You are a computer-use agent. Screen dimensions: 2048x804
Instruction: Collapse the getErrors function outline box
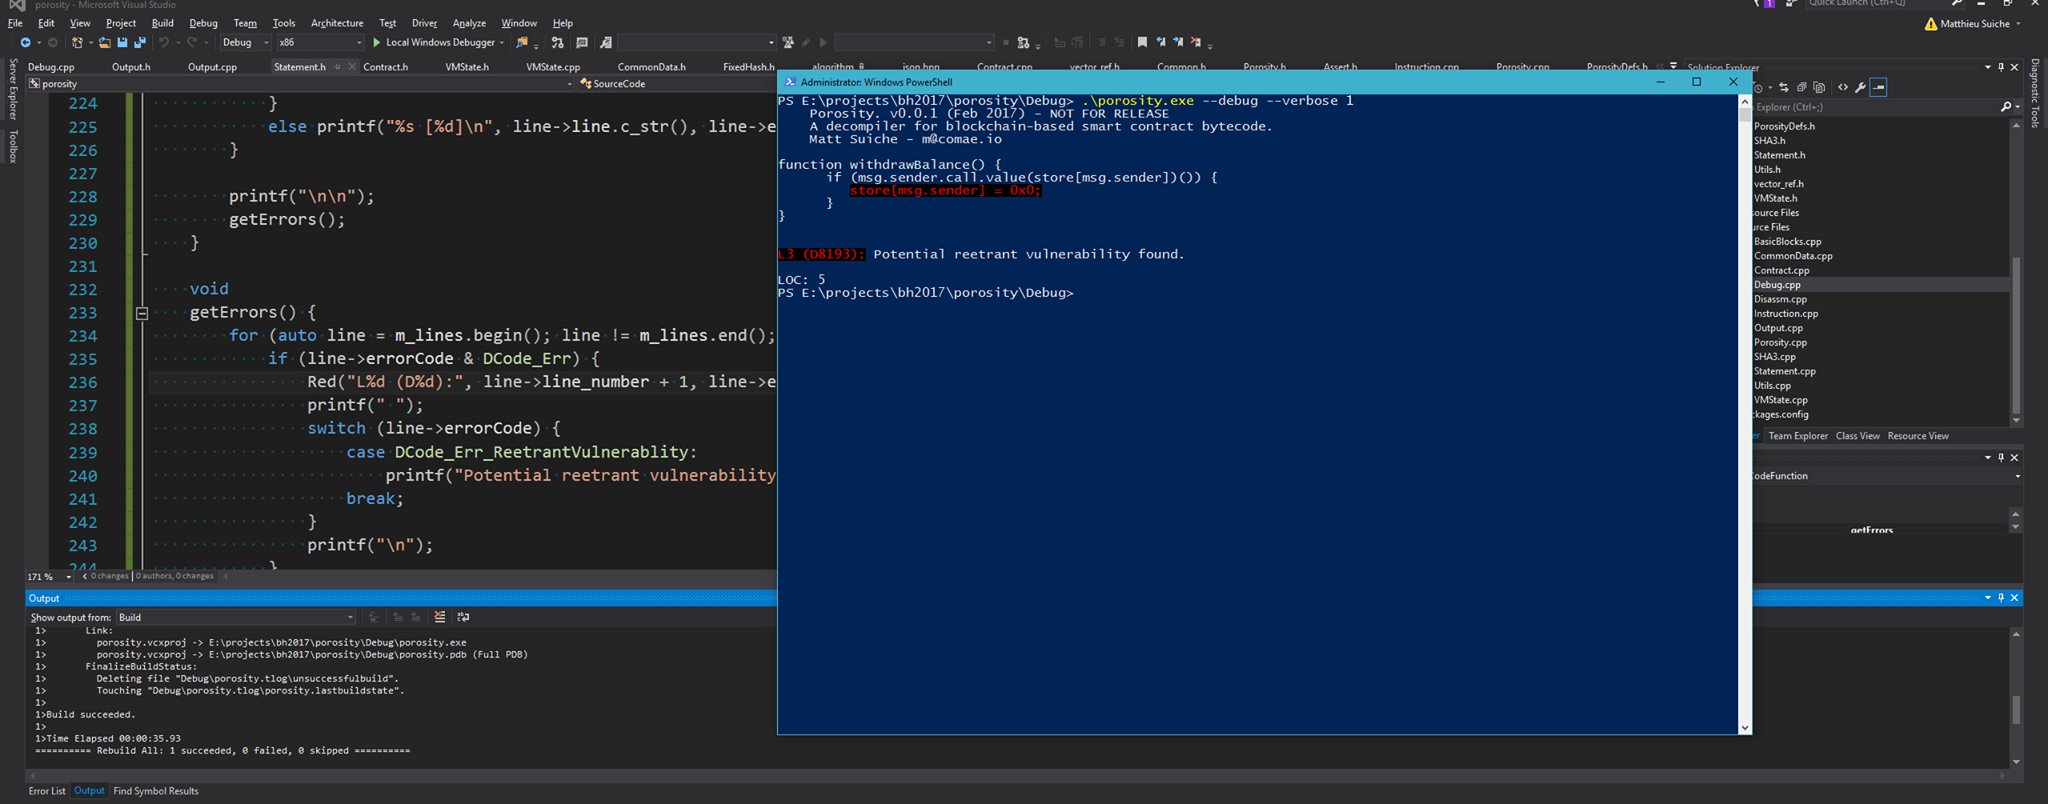142,313
